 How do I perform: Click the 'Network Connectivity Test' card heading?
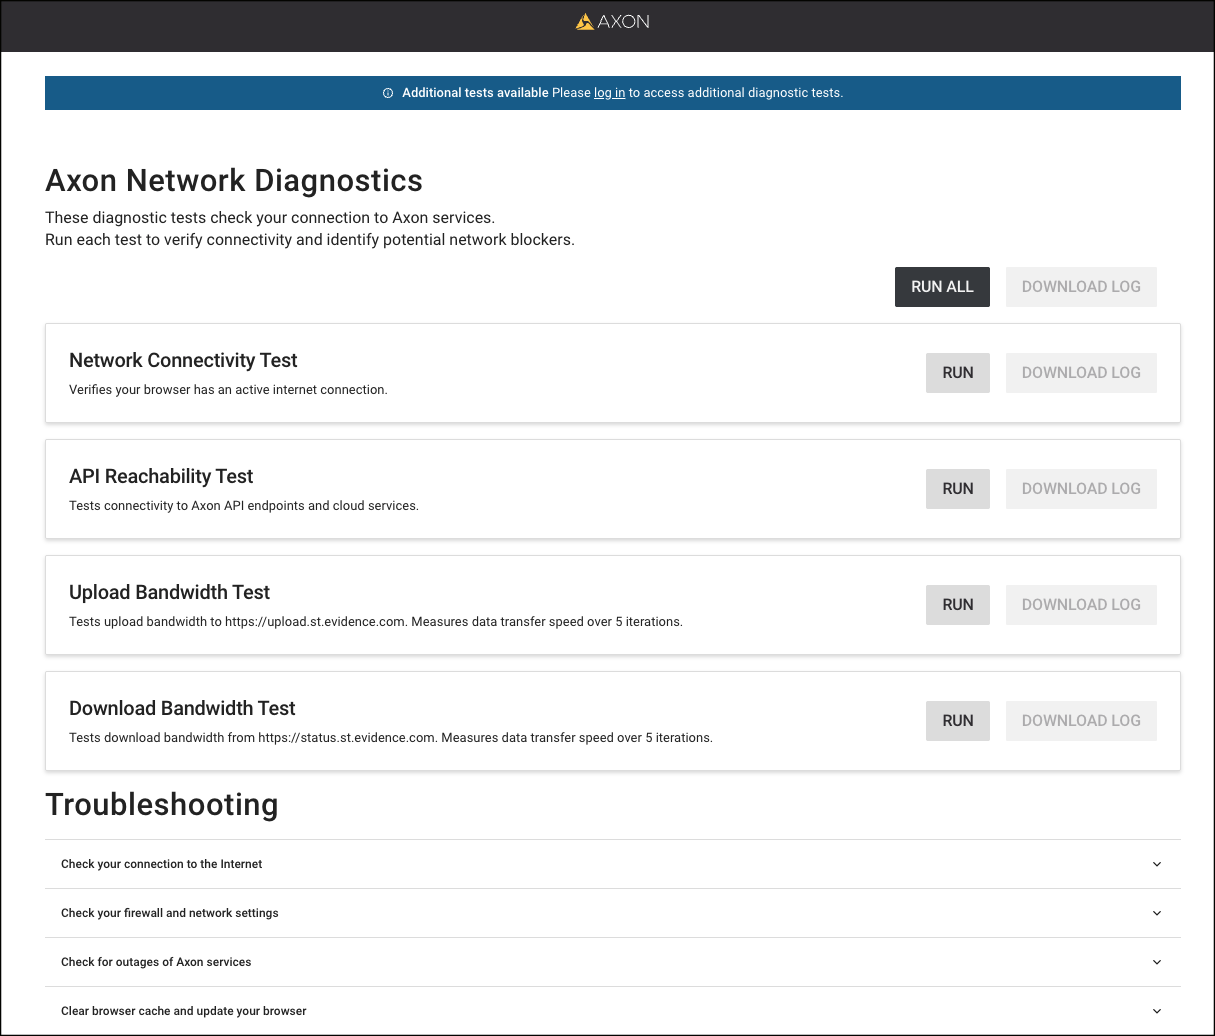[x=183, y=361]
